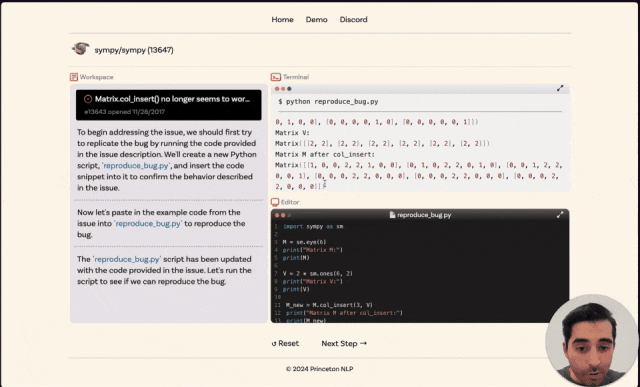
Task: Click the Workspace panel label
Action: tap(97, 77)
